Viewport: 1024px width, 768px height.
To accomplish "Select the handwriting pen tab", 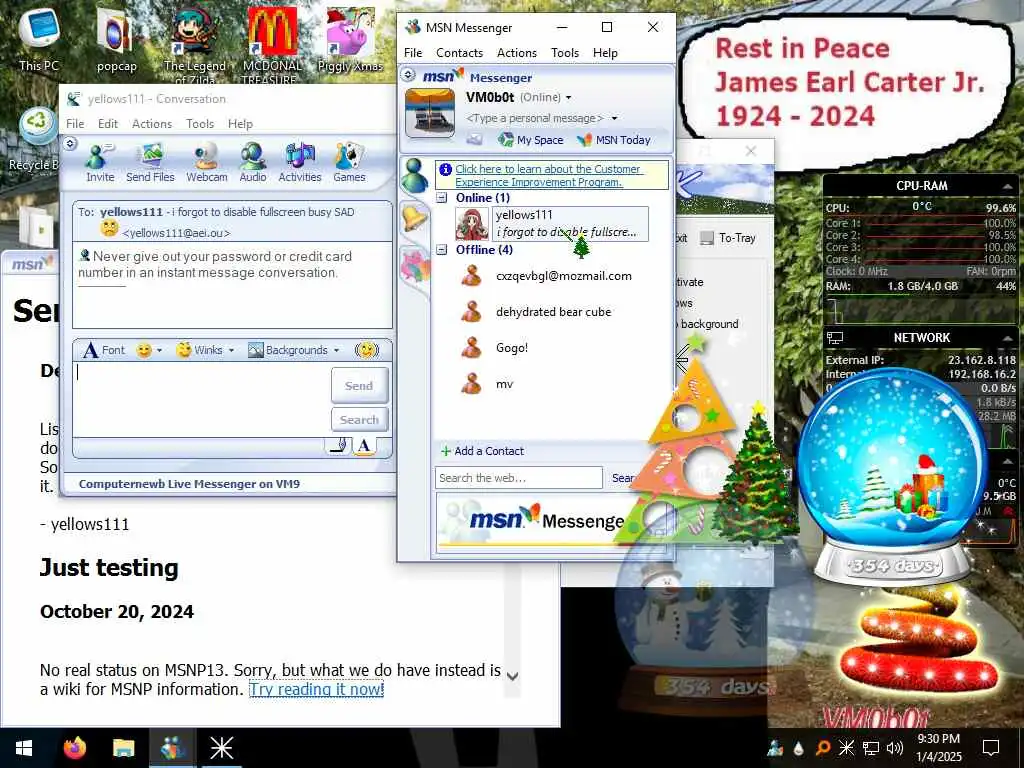I will click(338, 445).
